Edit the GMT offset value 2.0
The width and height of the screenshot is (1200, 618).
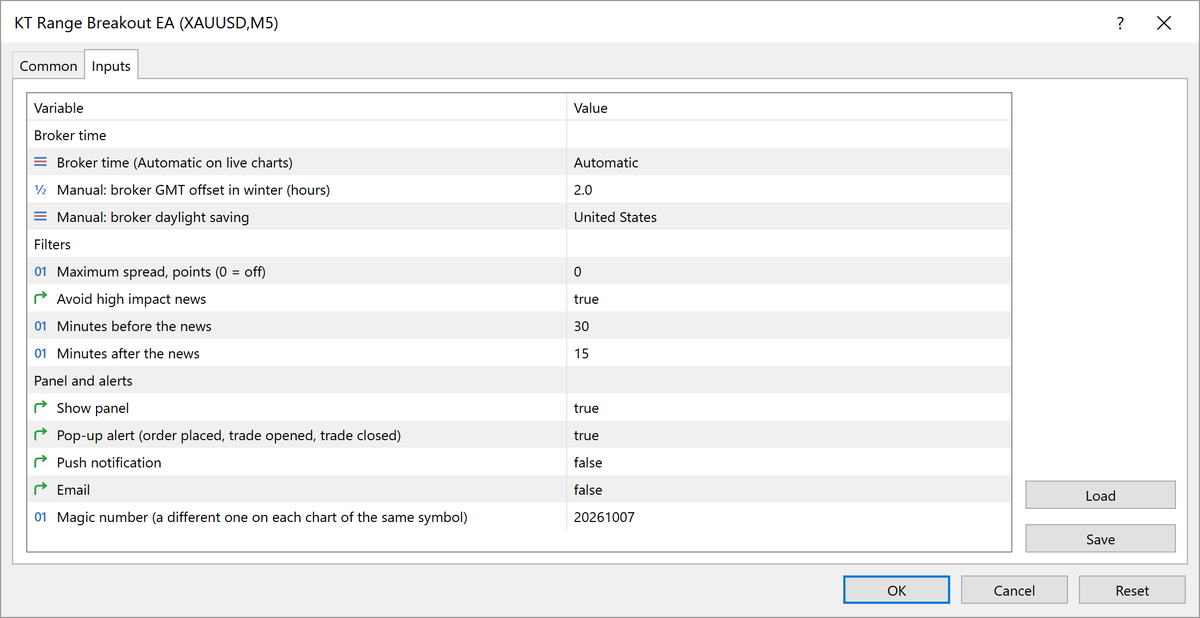pyautogui.click(x=789, y=190)
